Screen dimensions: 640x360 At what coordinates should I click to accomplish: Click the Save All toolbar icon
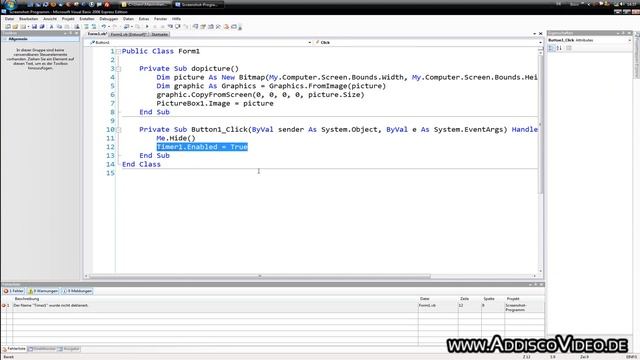(x=42, y=27)
